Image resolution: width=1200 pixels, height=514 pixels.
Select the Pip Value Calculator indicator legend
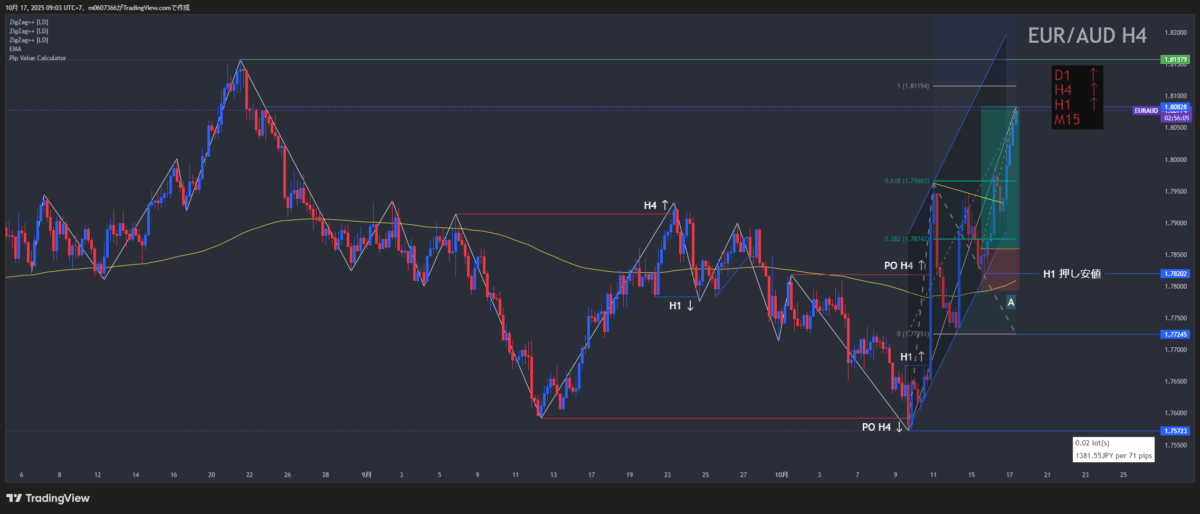[38, 57]
